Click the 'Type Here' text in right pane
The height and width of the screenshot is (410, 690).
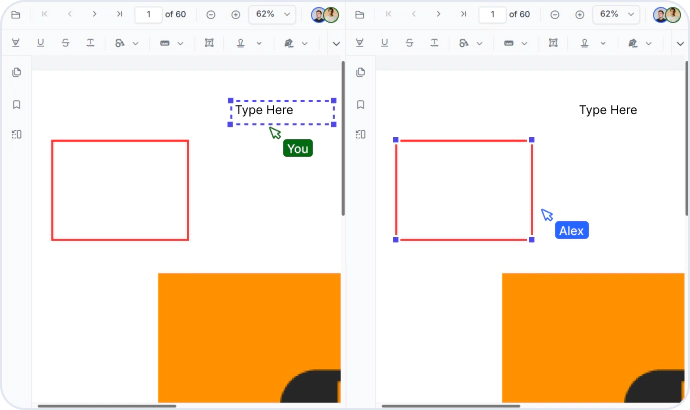pos(608,110)
